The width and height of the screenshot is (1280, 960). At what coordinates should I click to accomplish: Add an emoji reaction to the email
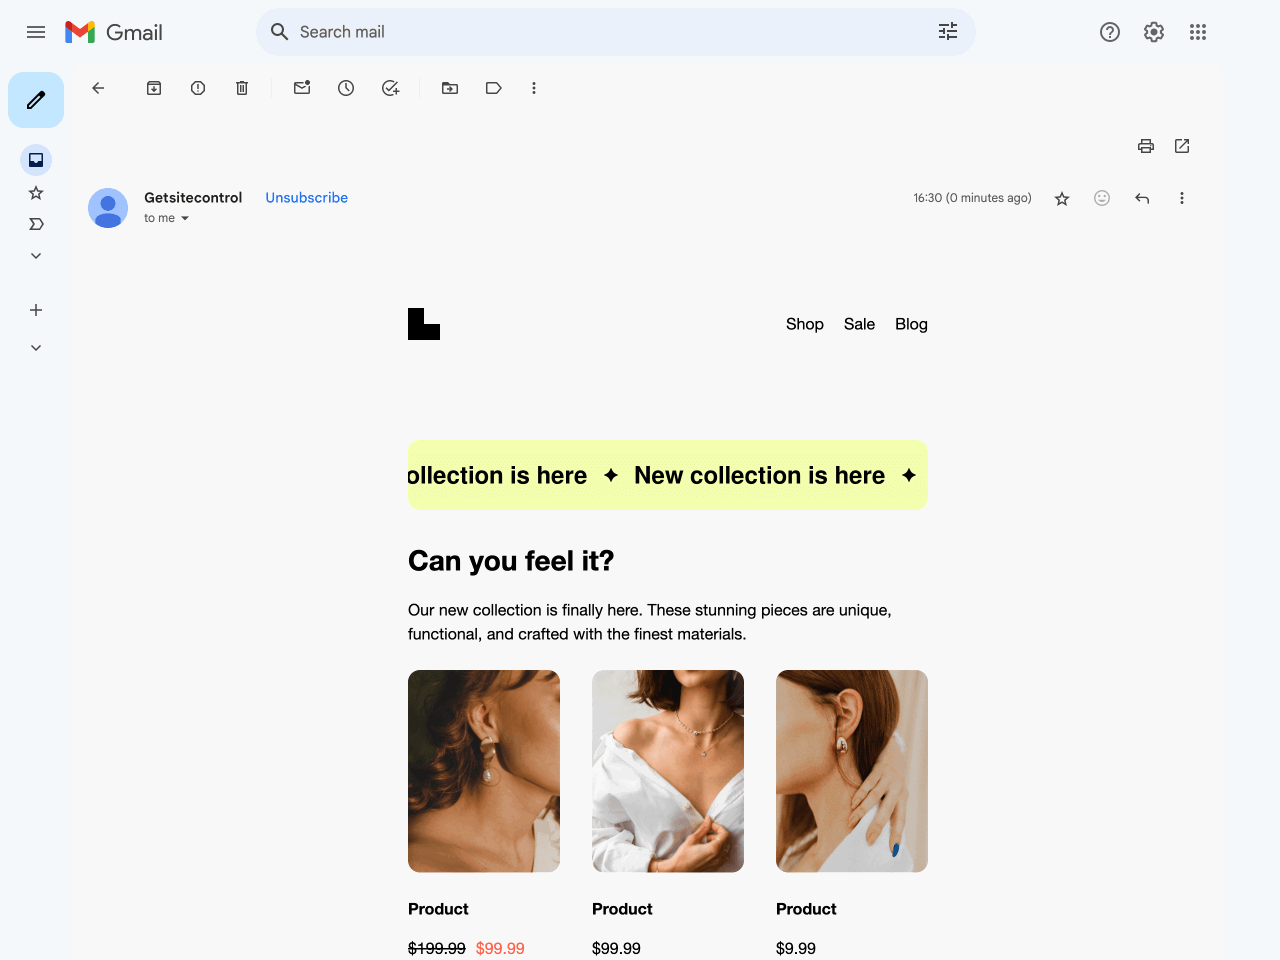(x=1102, y=198)
